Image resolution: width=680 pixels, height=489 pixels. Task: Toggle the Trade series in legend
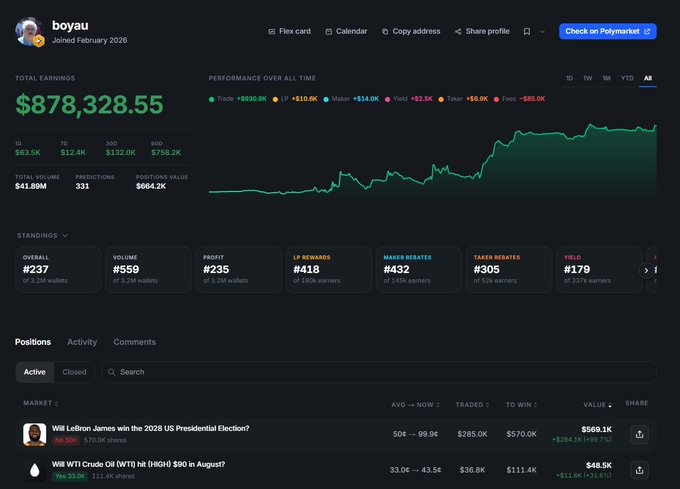[x=238, y=99]
